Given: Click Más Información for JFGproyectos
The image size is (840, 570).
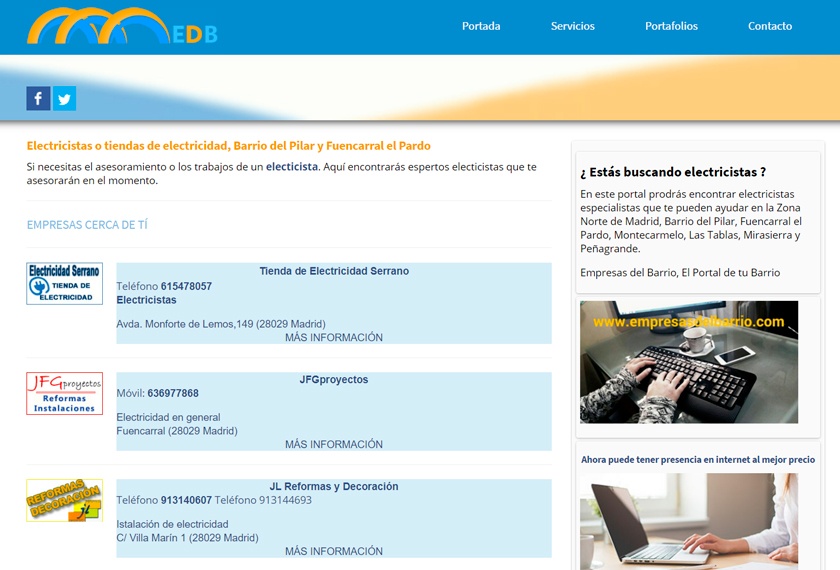Looking at the screenshot, I should [x=334, y=444].
